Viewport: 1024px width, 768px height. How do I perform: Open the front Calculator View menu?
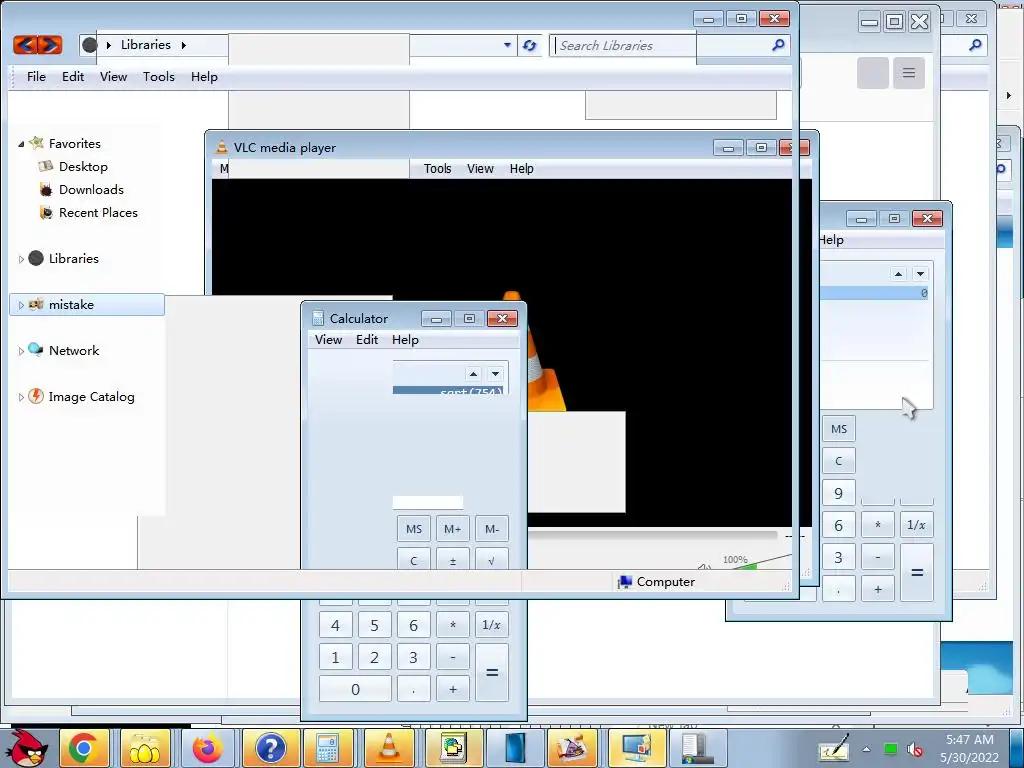(x=328, y=340)
